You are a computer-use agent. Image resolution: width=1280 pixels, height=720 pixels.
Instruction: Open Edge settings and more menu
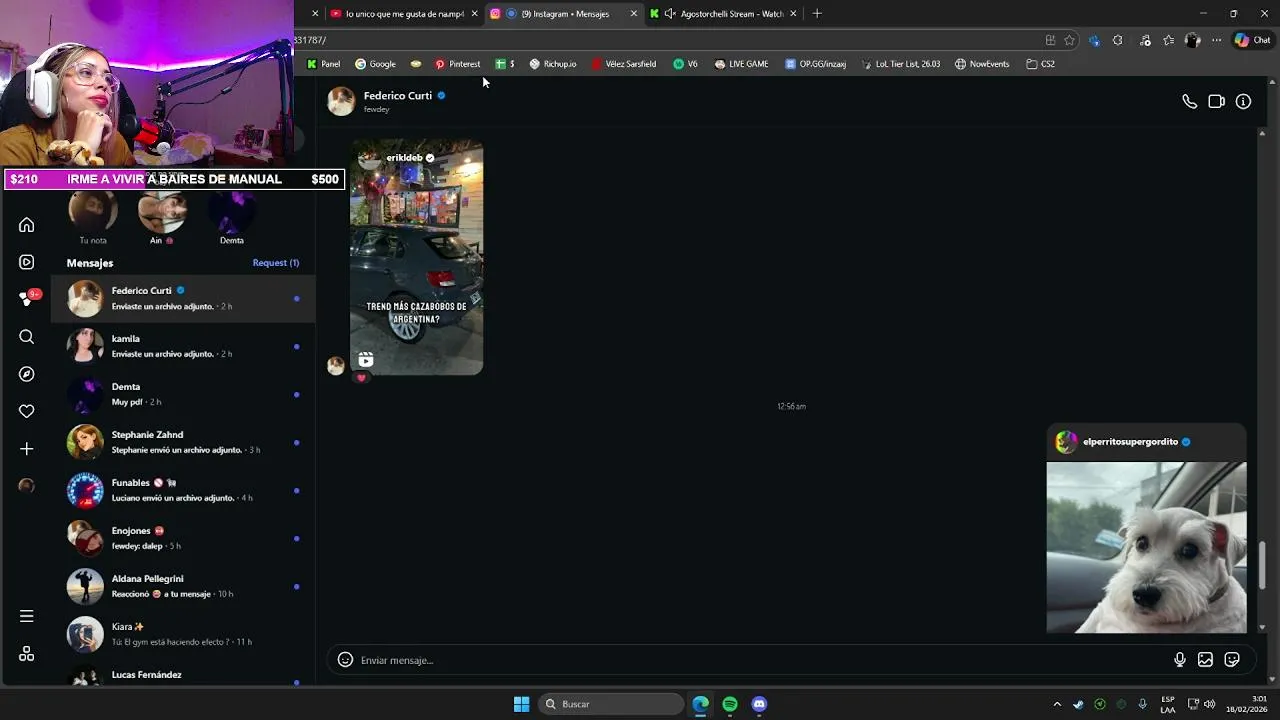click(x=1216, y=40)
